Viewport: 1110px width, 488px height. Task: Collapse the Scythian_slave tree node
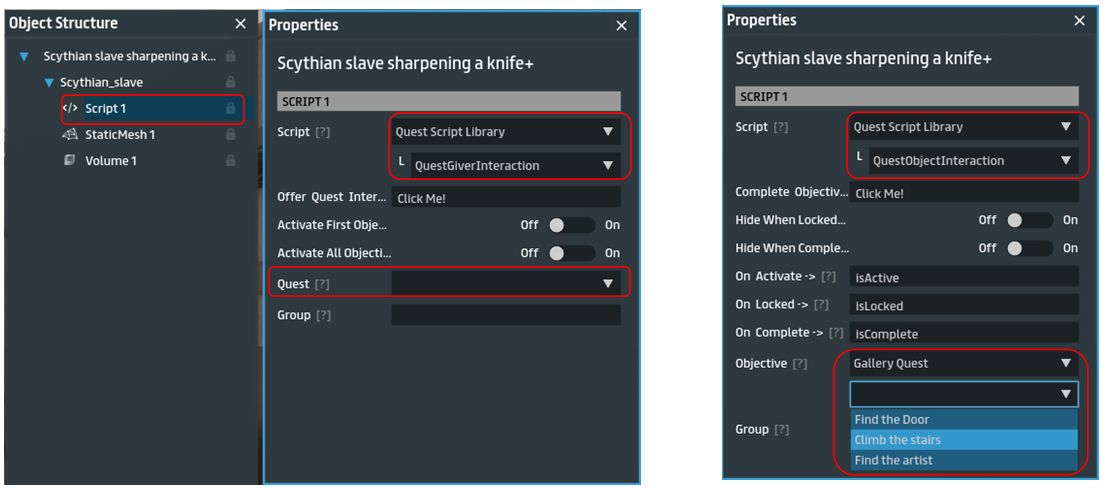coord(49,82)
